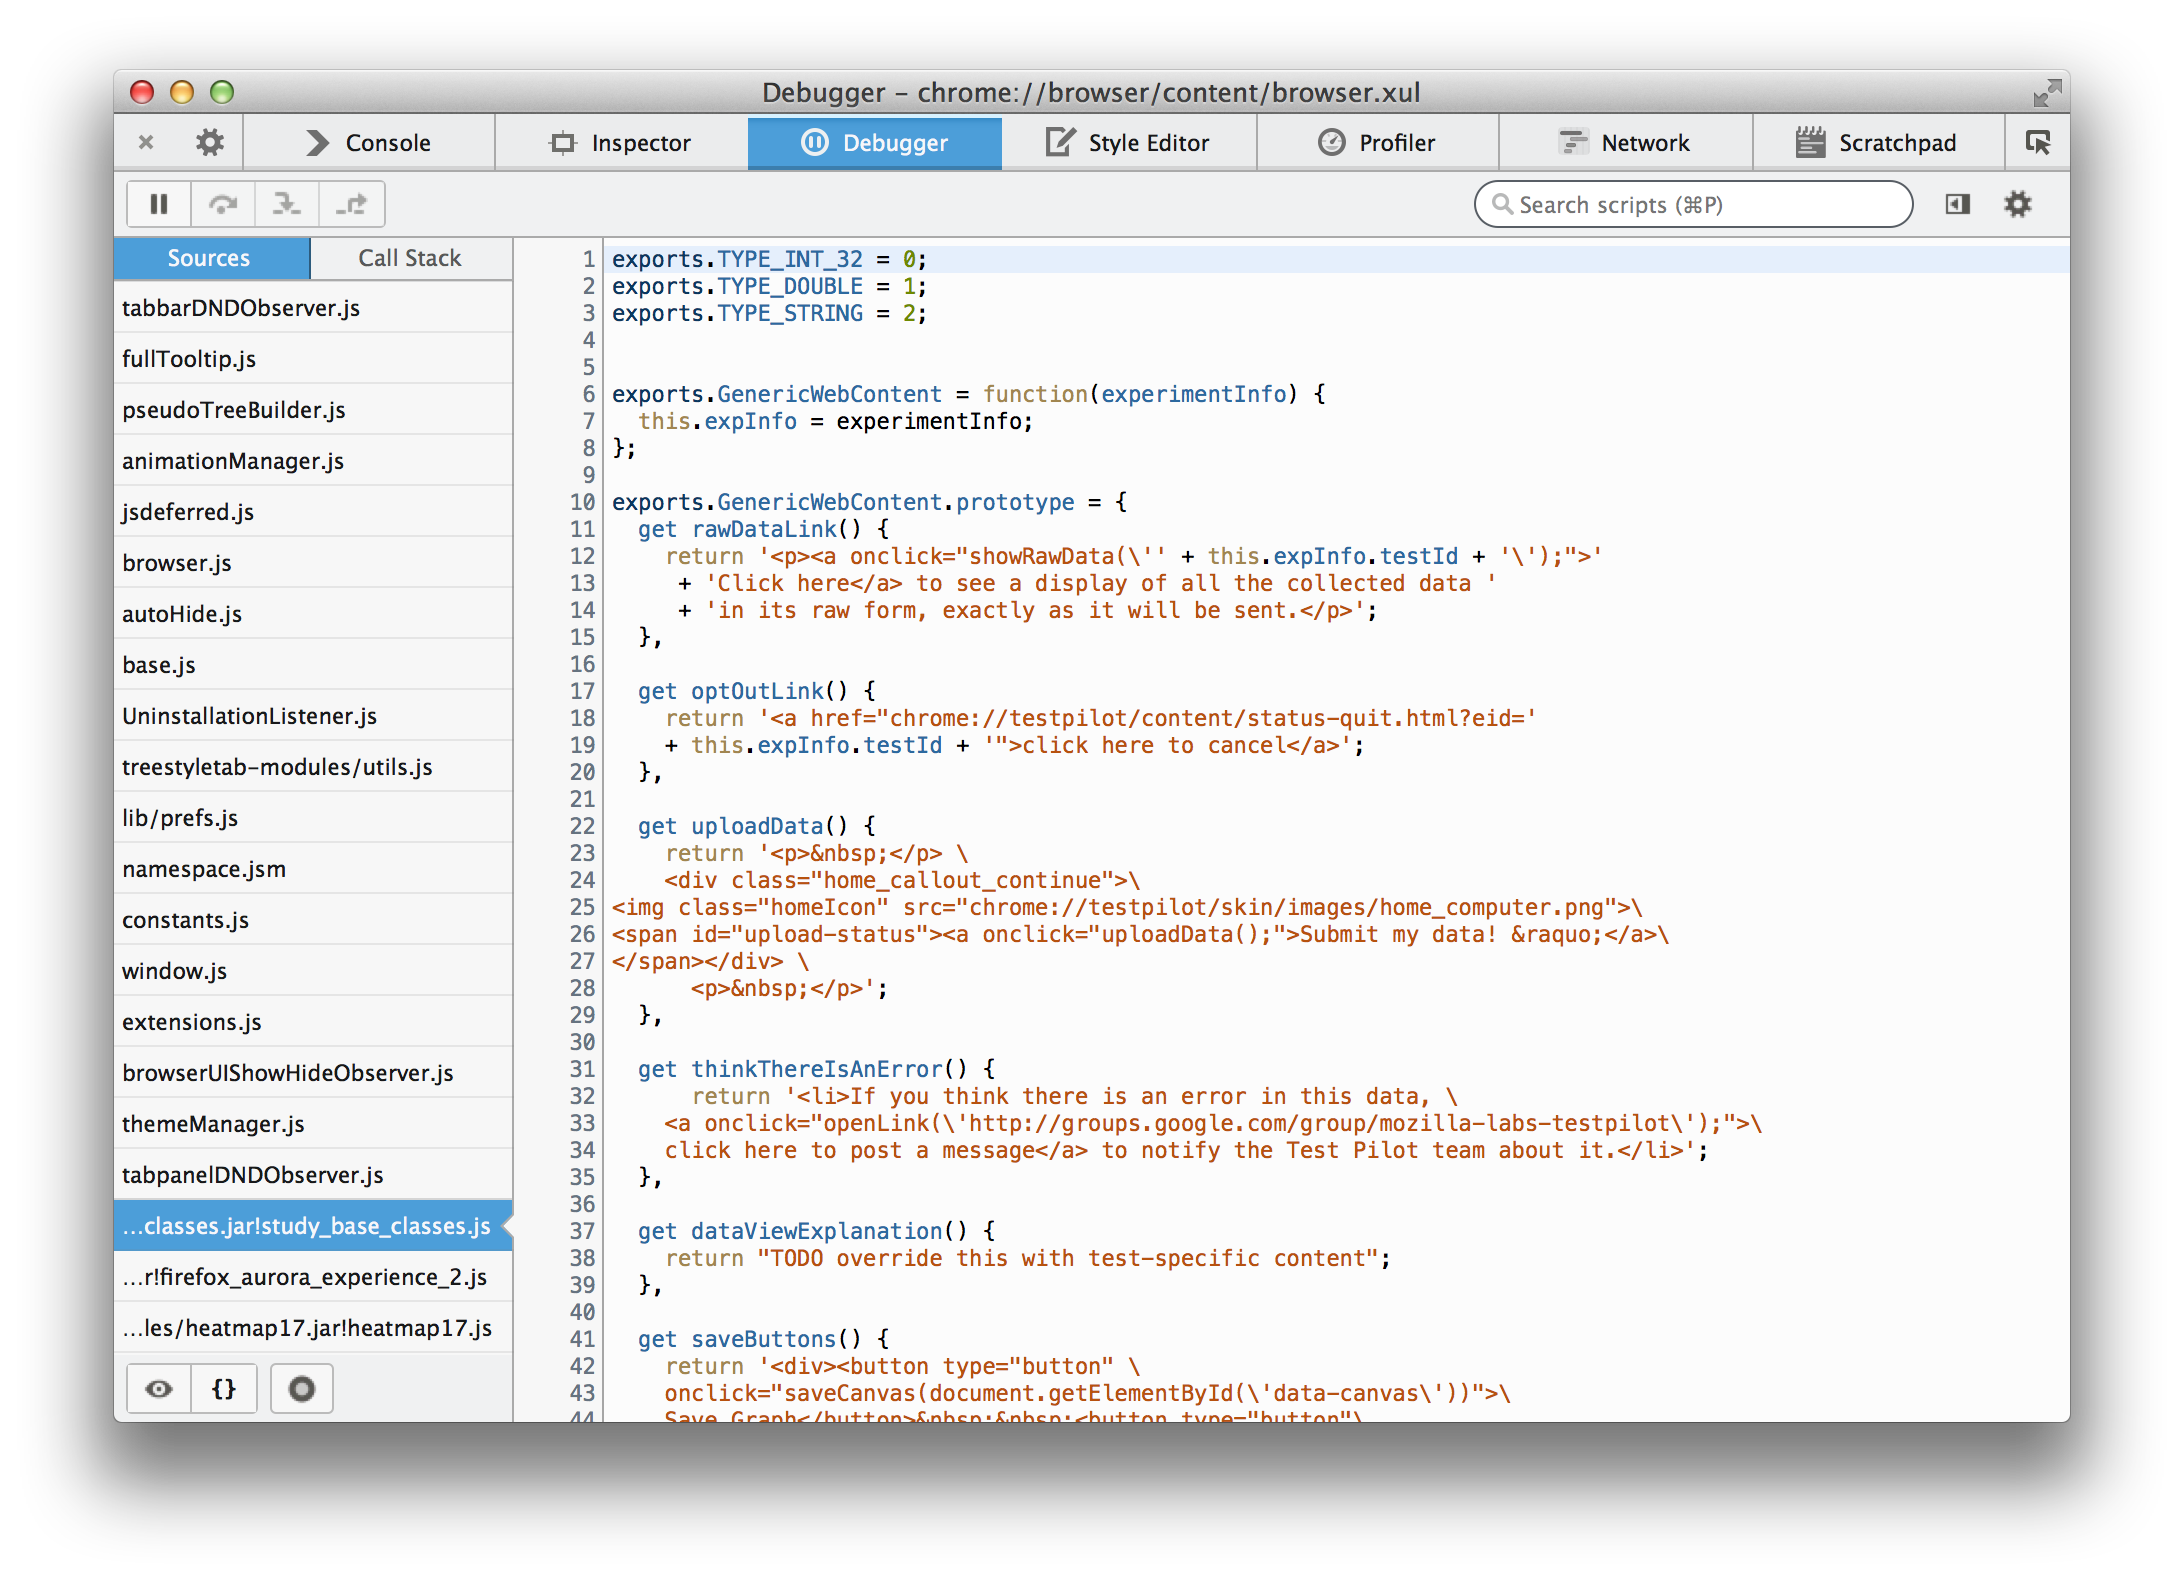This screenshot has height=1580, width=2184.
Task: Open the Scratchpad tab
Action: pyautogui.click(x=1878, y=142)
